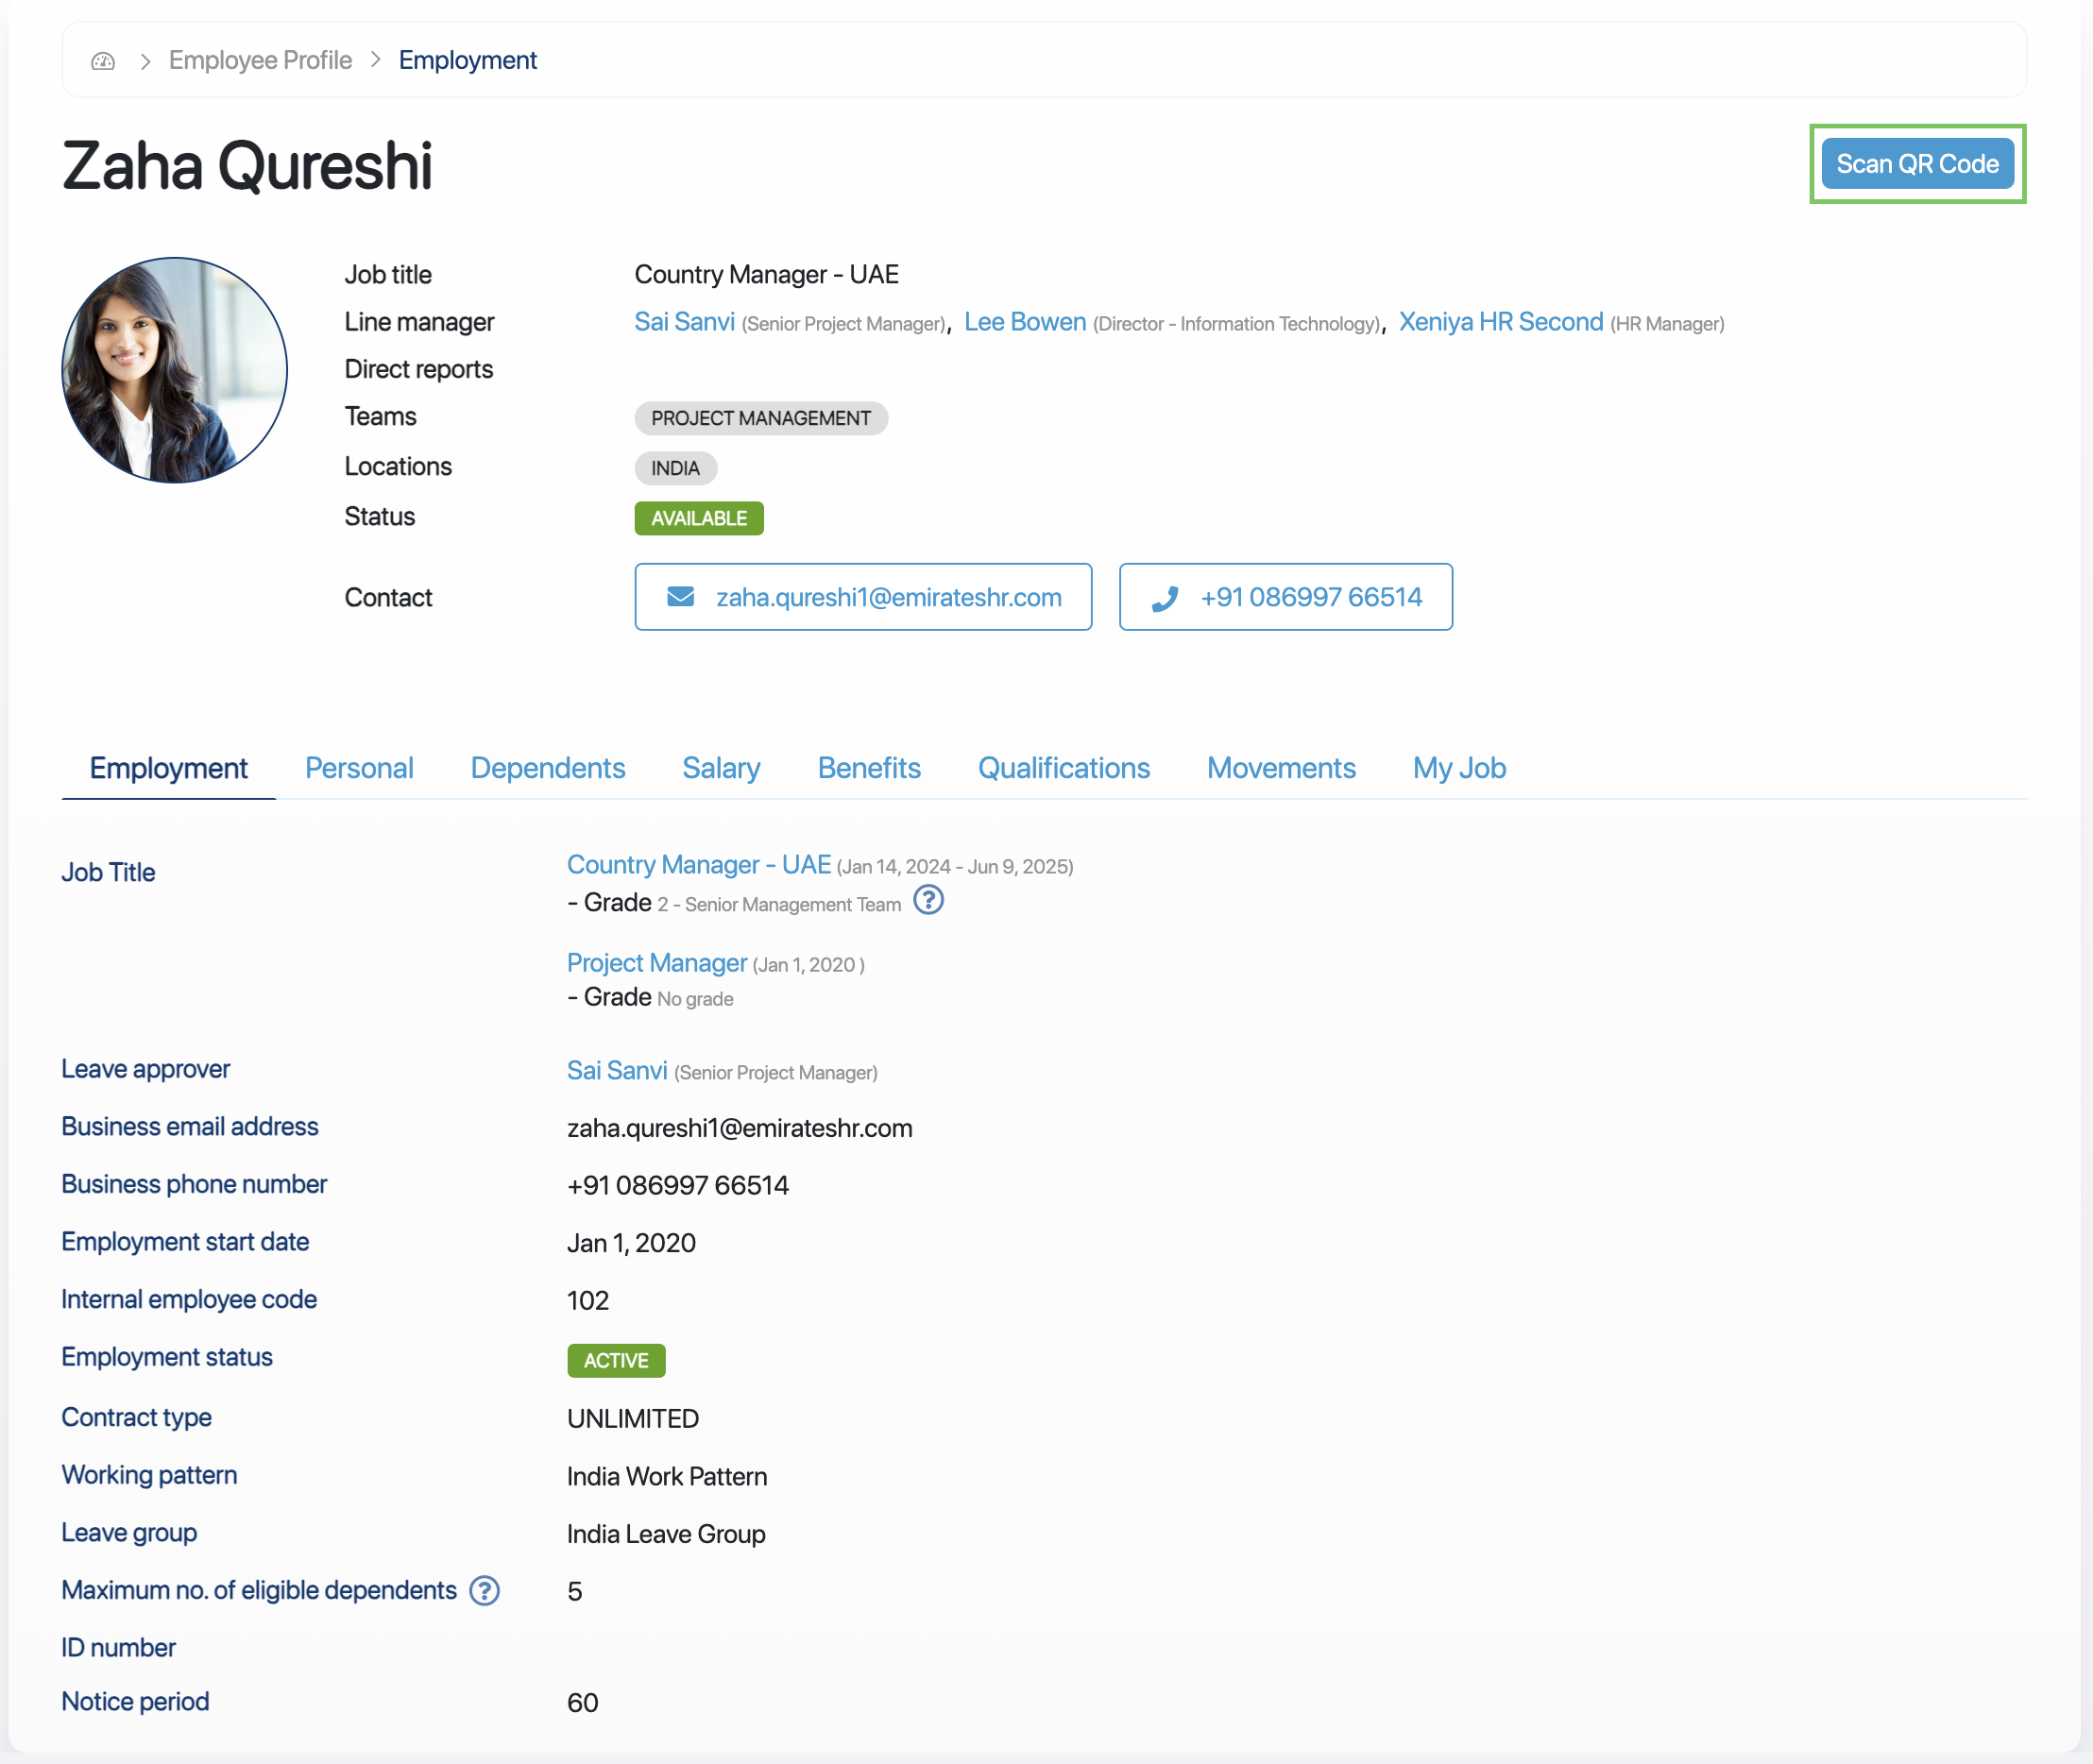Open the Qualifications tab
The height and width of the screenshot is (1764, 2093).
click(1063, 768)
